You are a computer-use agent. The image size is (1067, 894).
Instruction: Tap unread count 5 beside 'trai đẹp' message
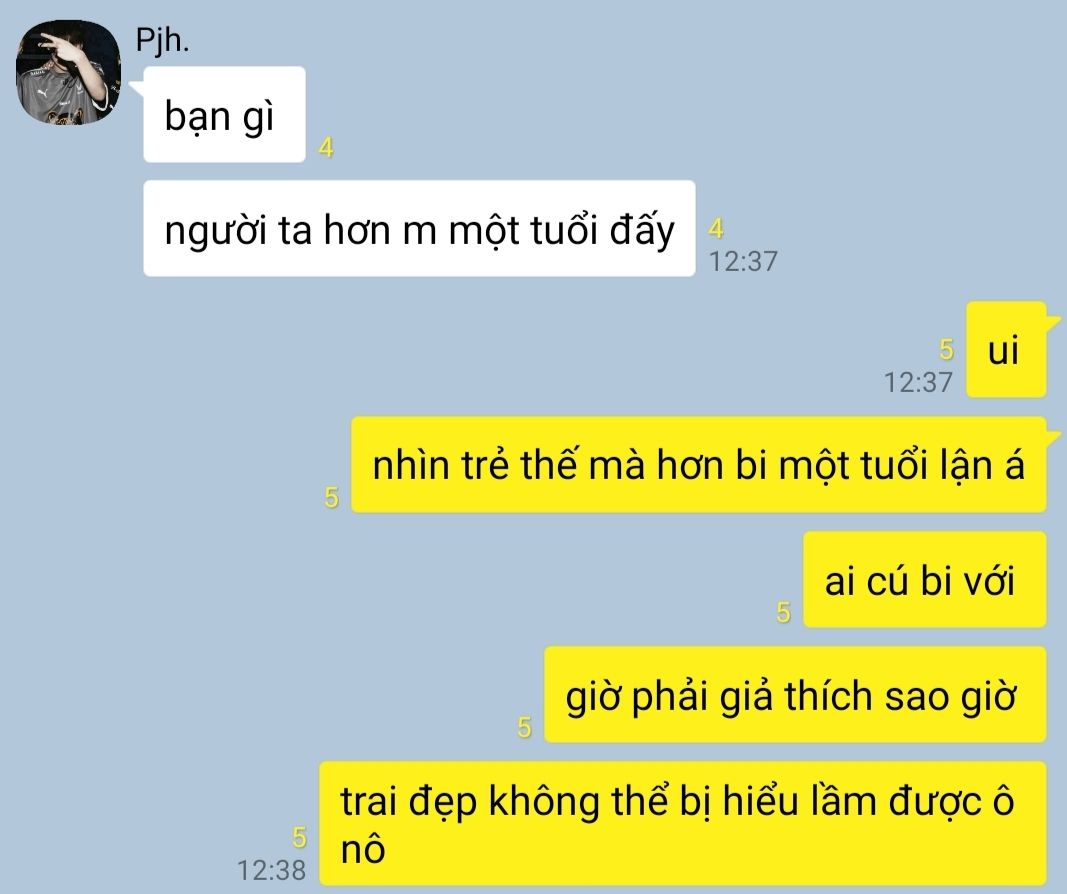[299, 838]
